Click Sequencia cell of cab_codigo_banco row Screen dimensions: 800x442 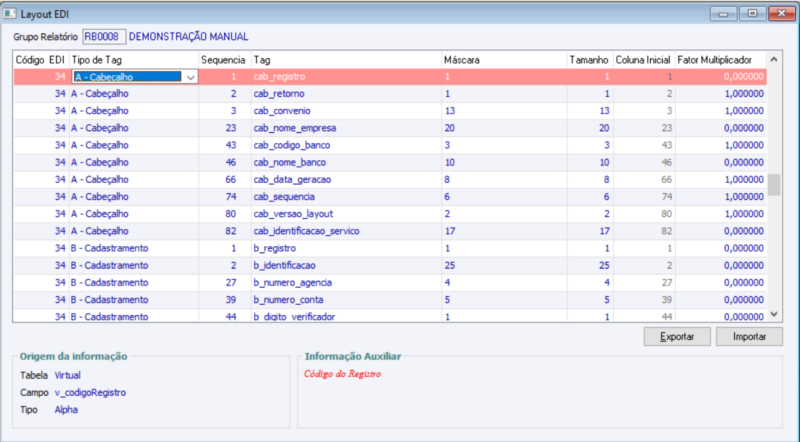[x=224, y=145]
